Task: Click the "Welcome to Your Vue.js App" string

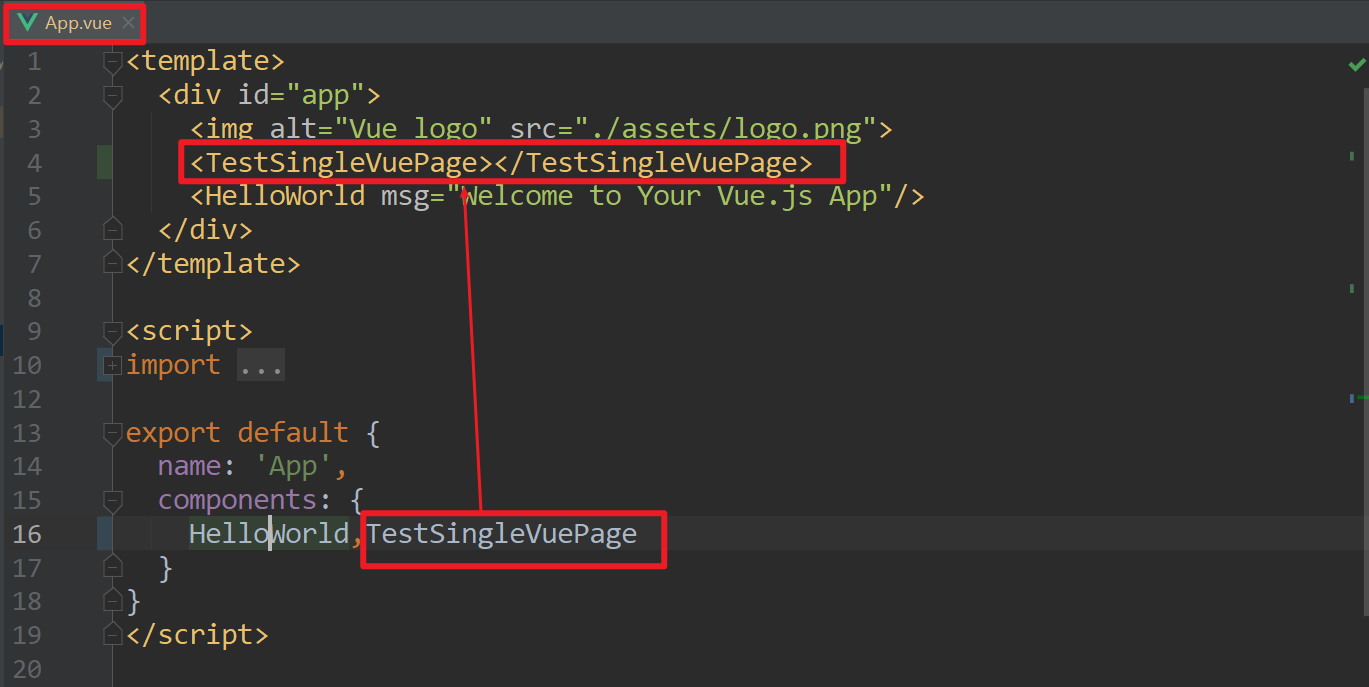Action: pyautogui.click(x=669, y=196)
